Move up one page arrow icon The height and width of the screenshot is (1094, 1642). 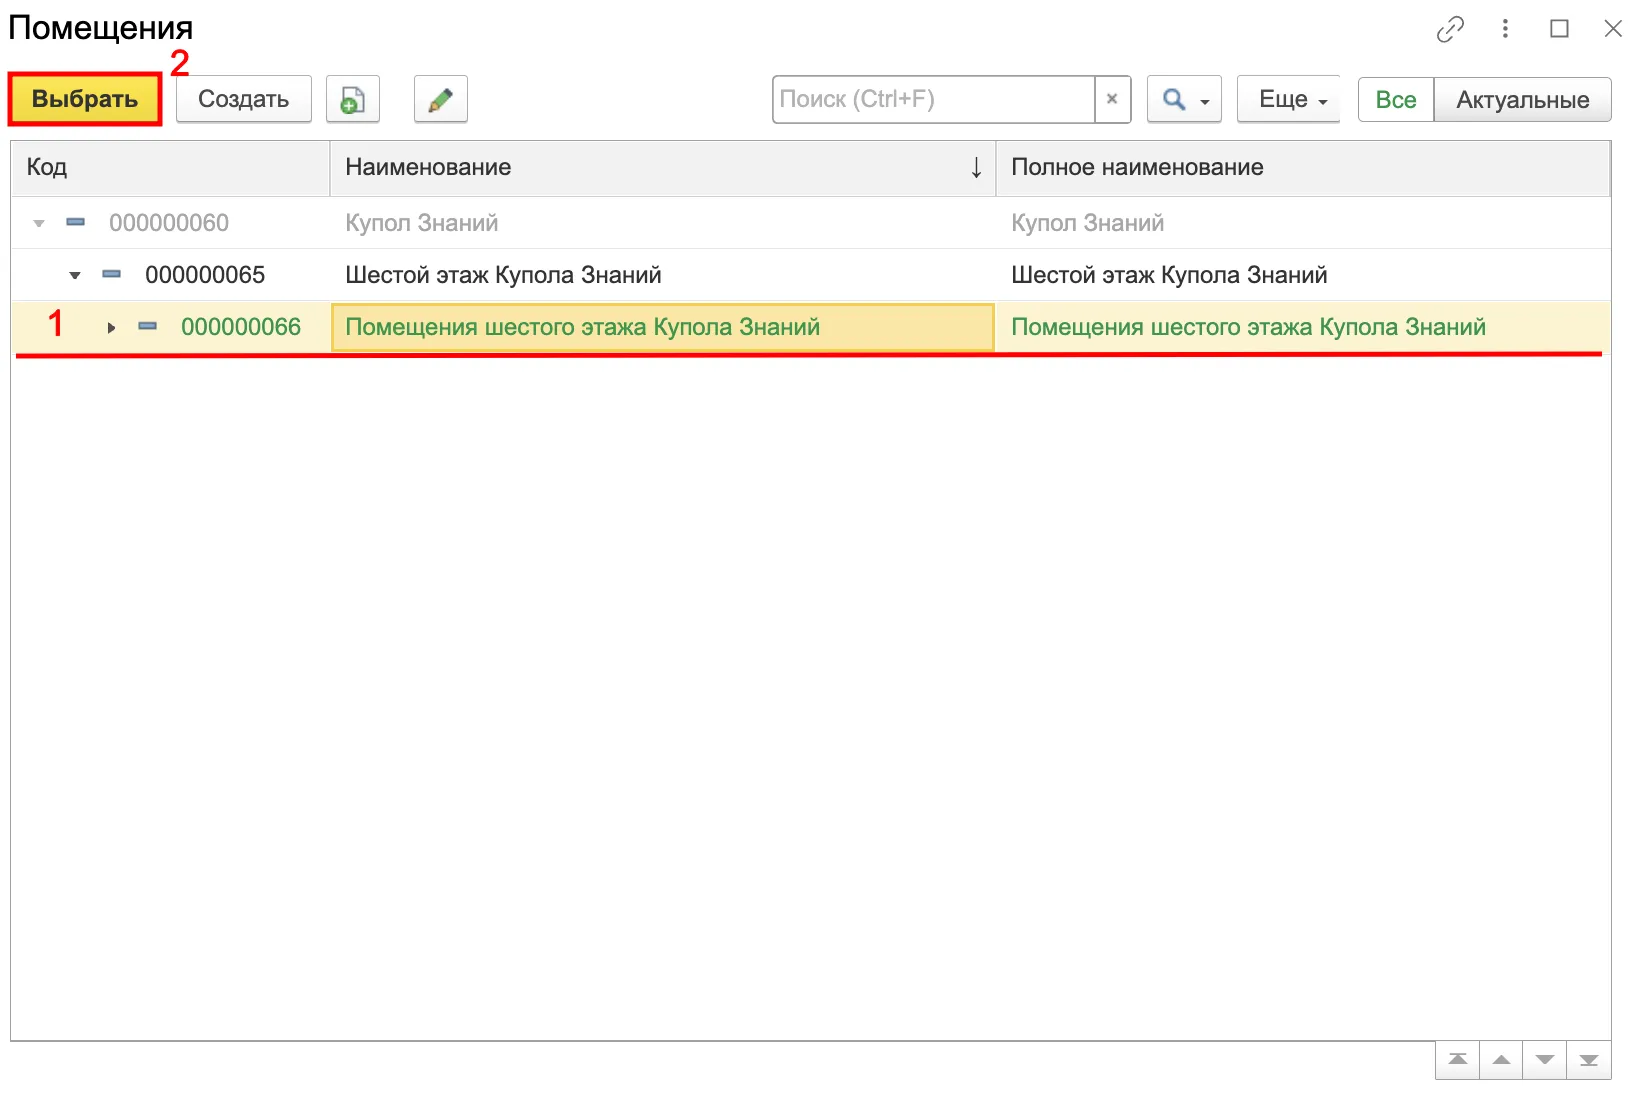tap(1501, 1060)
